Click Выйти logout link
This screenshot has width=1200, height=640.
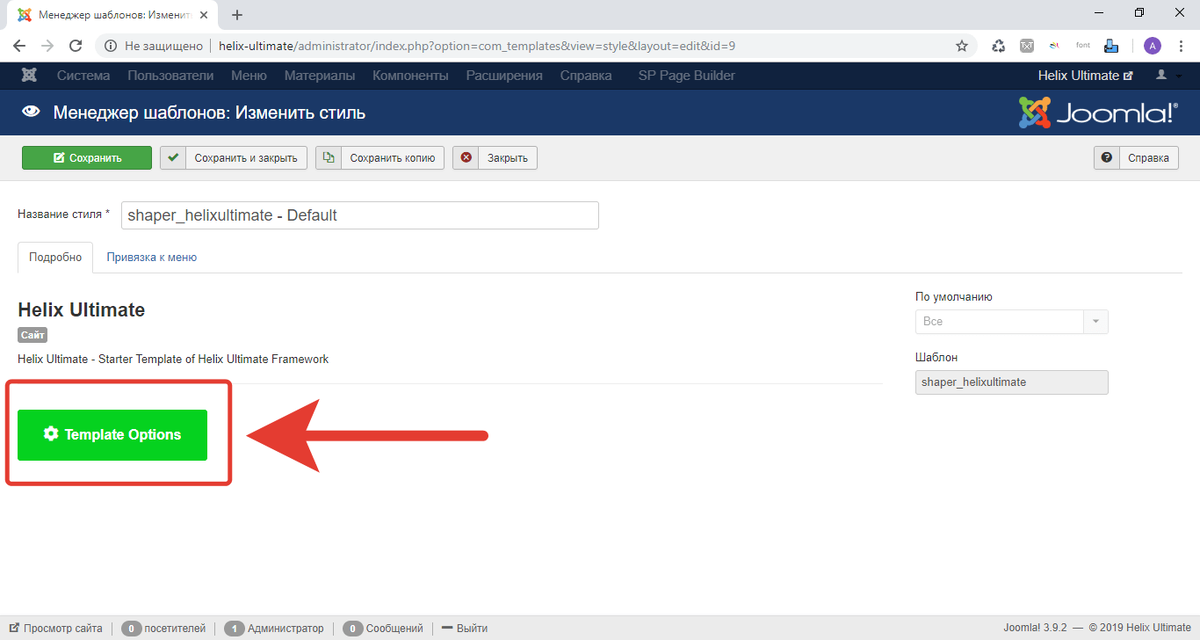465,628
